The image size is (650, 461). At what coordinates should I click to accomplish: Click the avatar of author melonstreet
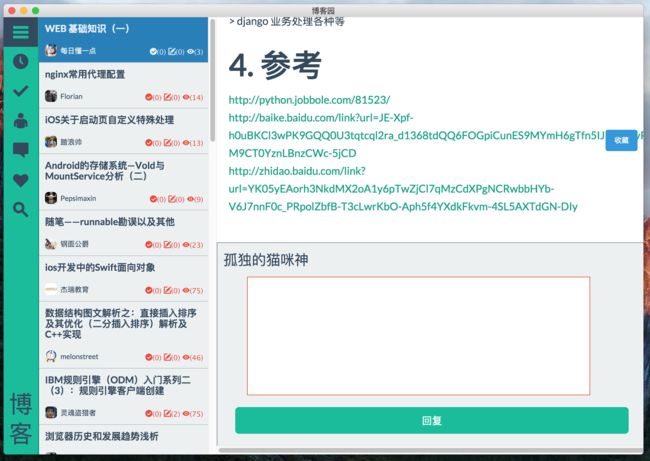pyautogui.click(x=51, y=357)
